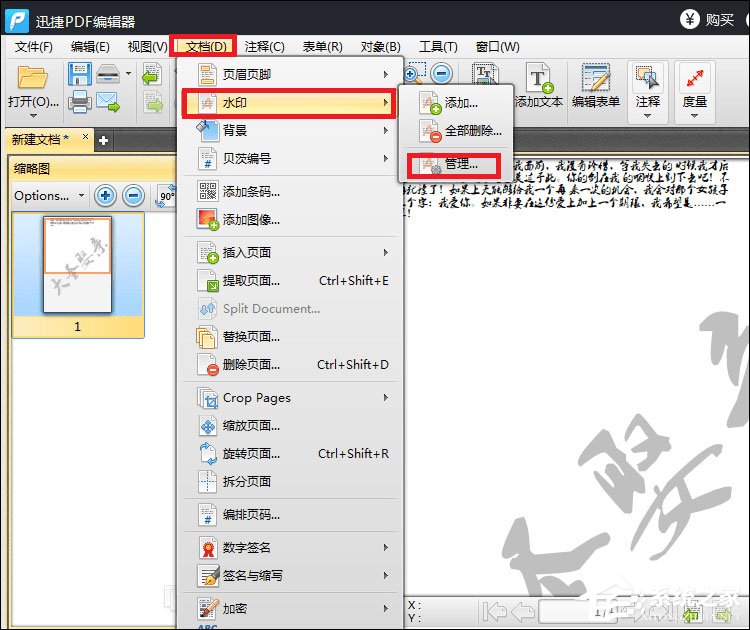
Task: Open the 编辑(E) menu
Action: 90,46
